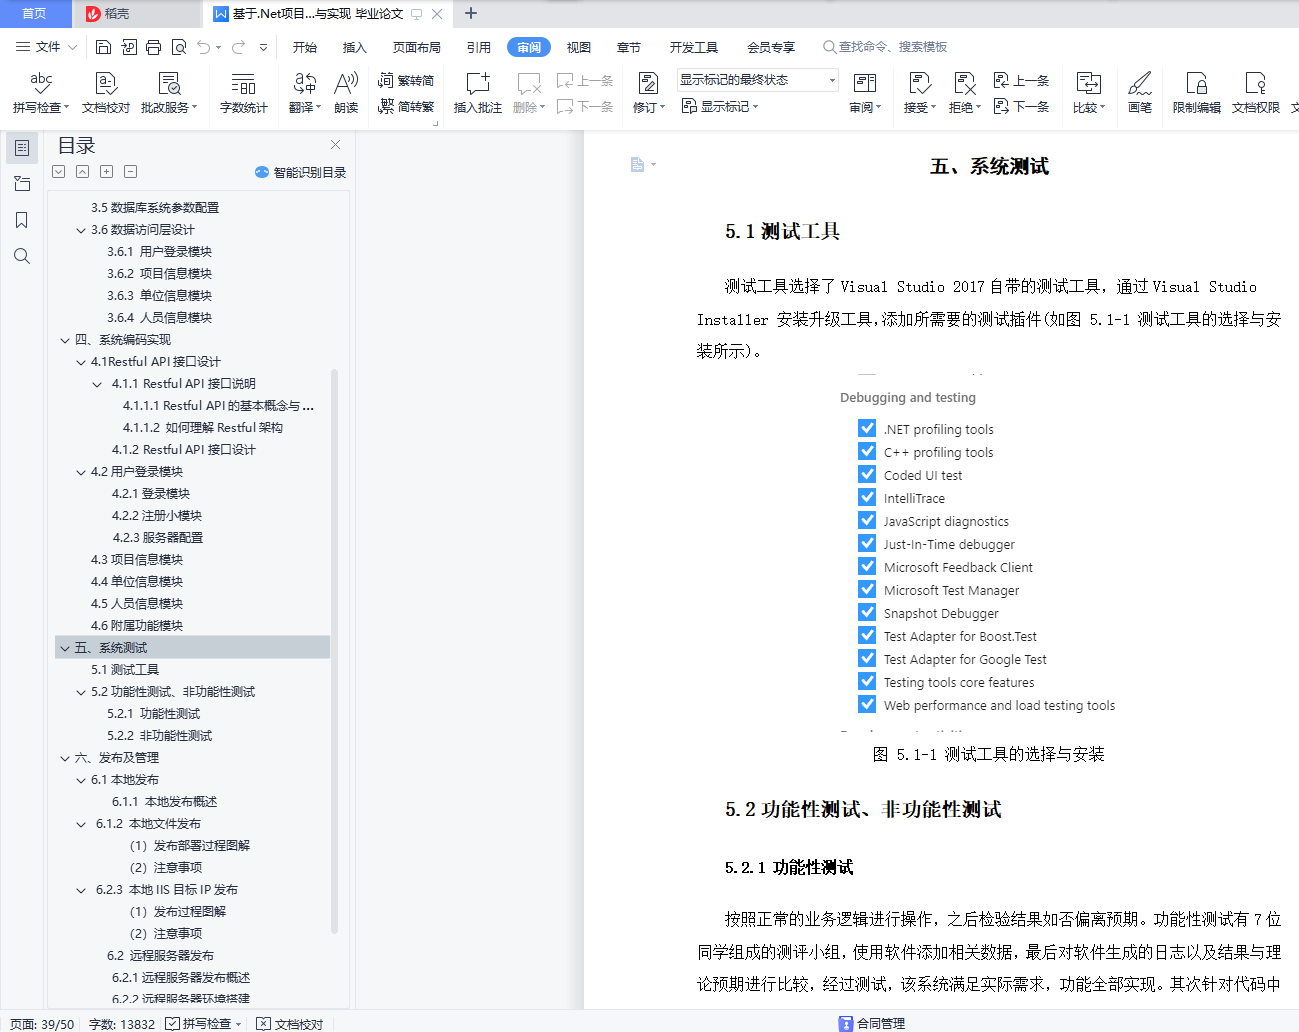Undo the last action
Image resolution: width=1299 pixels, height=1032 pixels.
(x=203, y=47)
